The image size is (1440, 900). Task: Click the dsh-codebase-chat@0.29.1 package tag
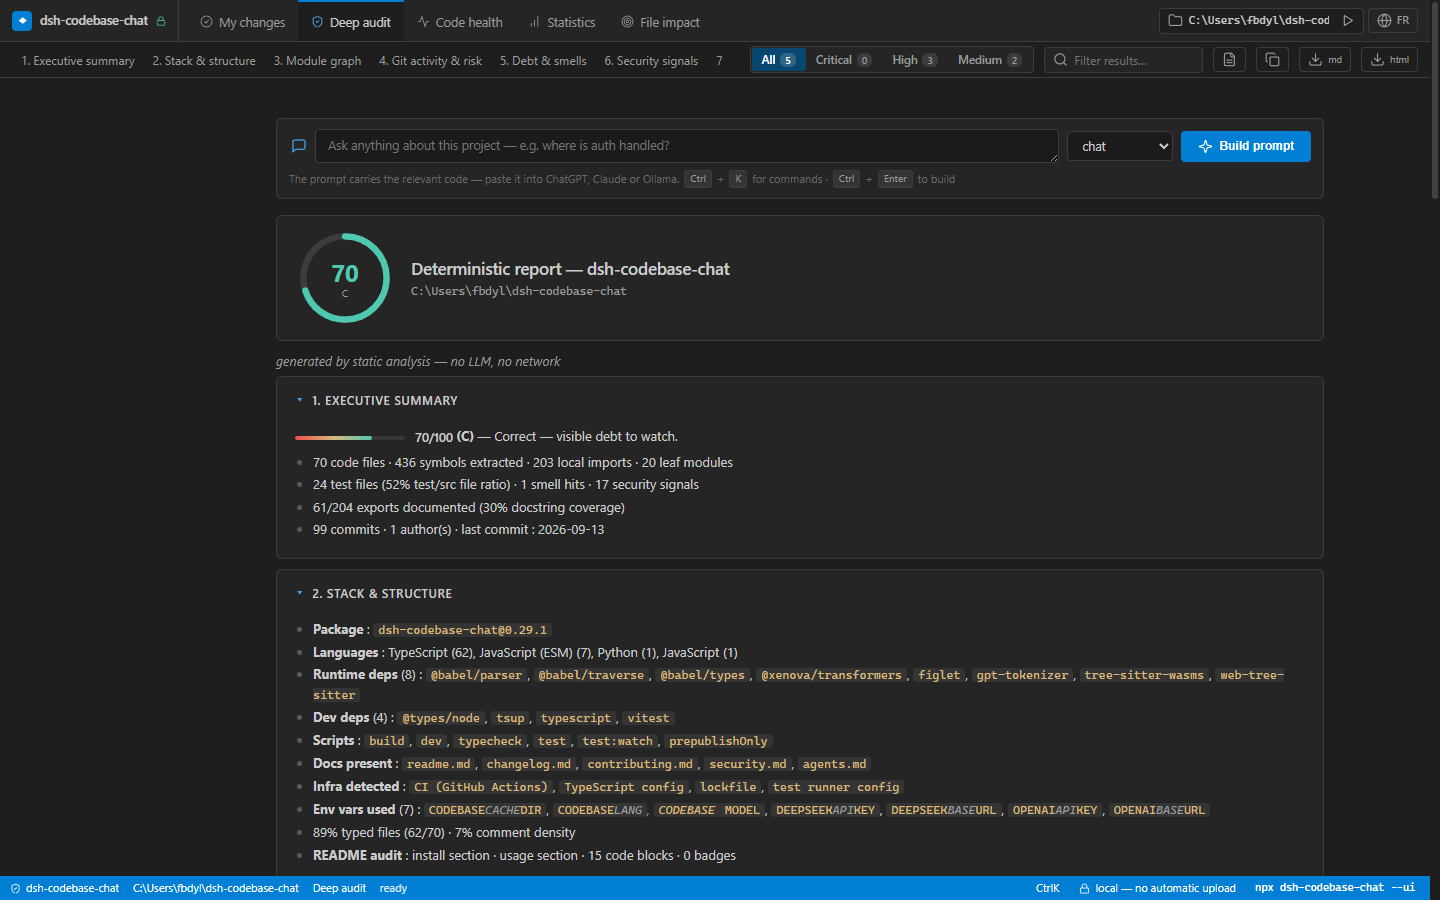pyautogui.click(x=463, y=630)
